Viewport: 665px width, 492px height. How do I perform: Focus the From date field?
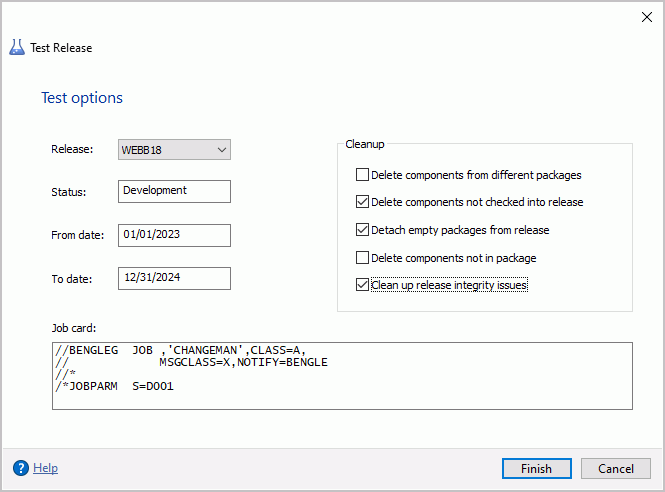click(x=174, y=235)
